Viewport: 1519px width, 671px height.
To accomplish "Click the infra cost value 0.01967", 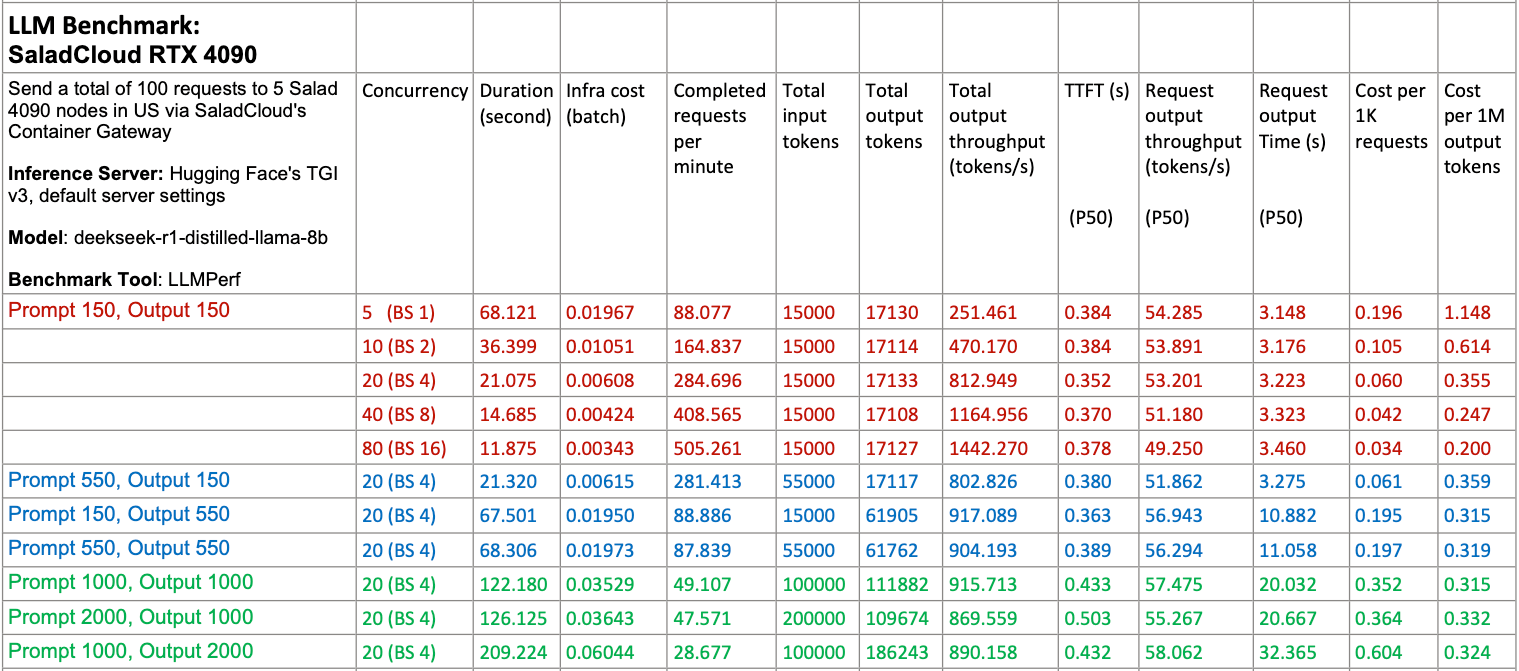I will coord(600,313).
